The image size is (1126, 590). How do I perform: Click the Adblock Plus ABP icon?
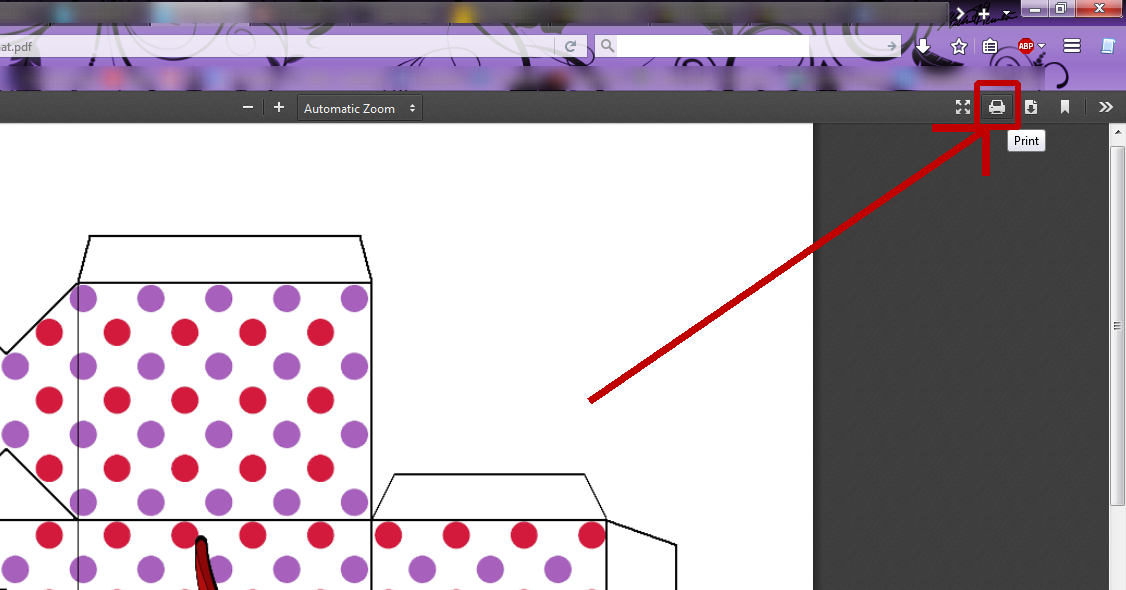point(1025,46)
